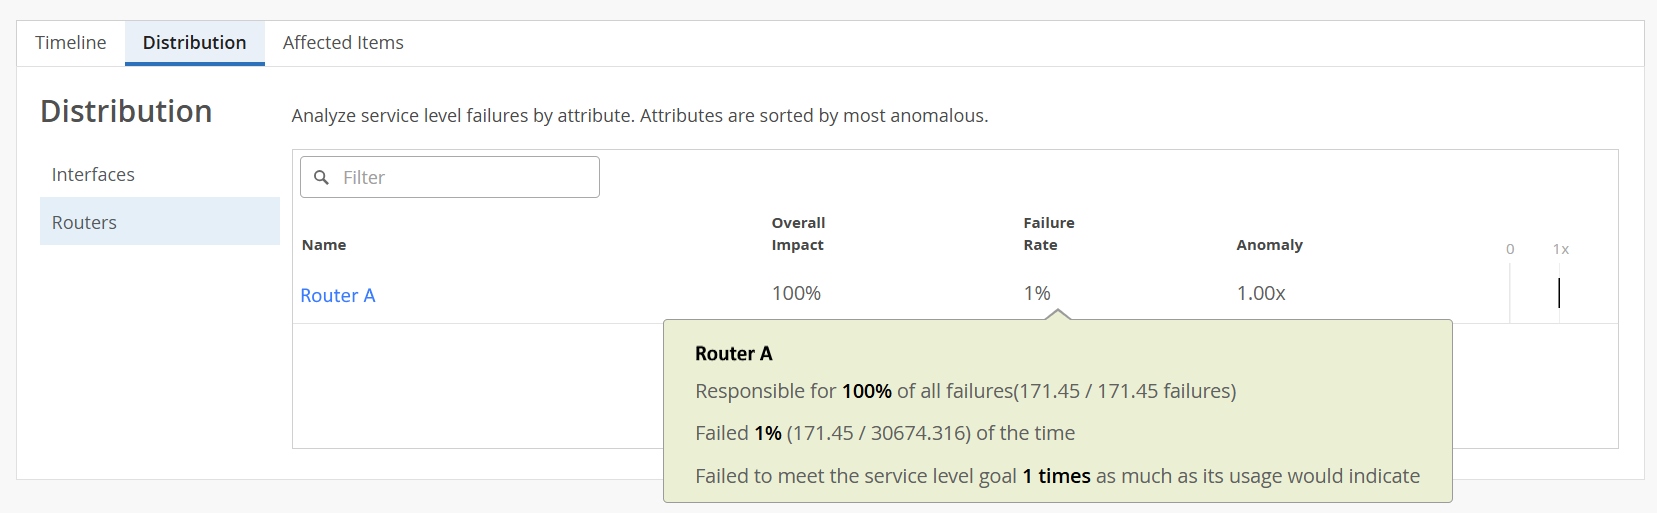Sort by Failure Rate column header
Screen dimensions: 1657x513
[x=1048, y=234]
